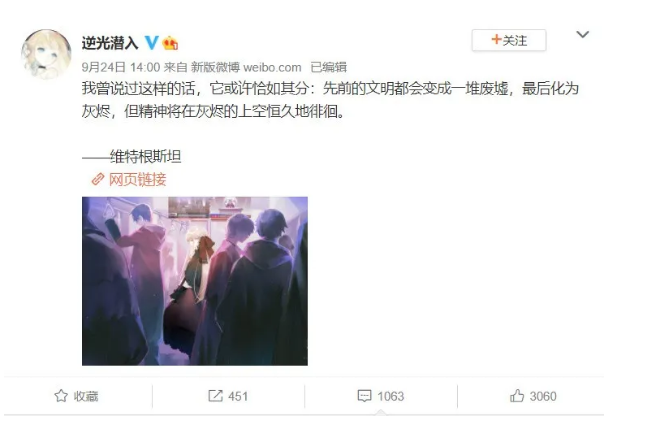View 1063 comments count

[x=391, y=396]
